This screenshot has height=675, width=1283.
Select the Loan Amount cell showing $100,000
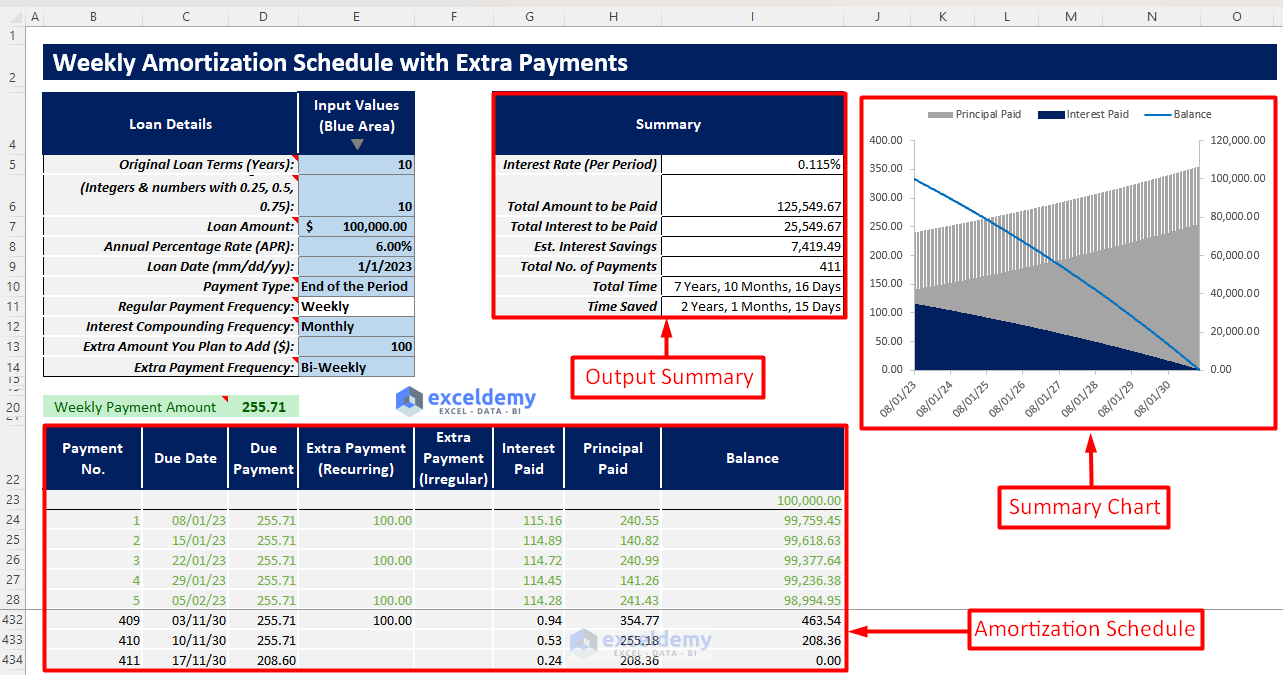pos(356,227)
